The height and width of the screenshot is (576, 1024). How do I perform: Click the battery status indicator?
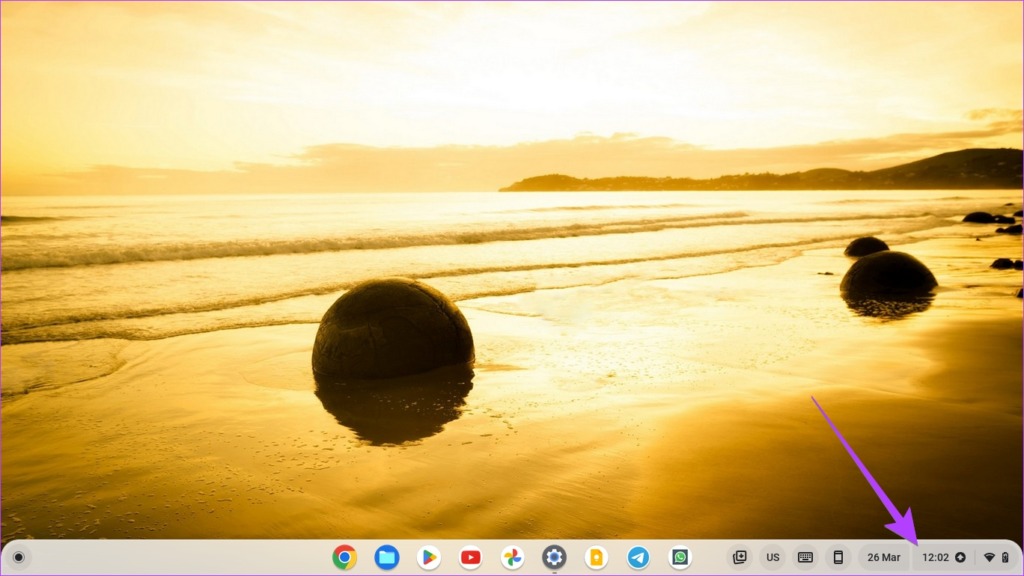1004,557
